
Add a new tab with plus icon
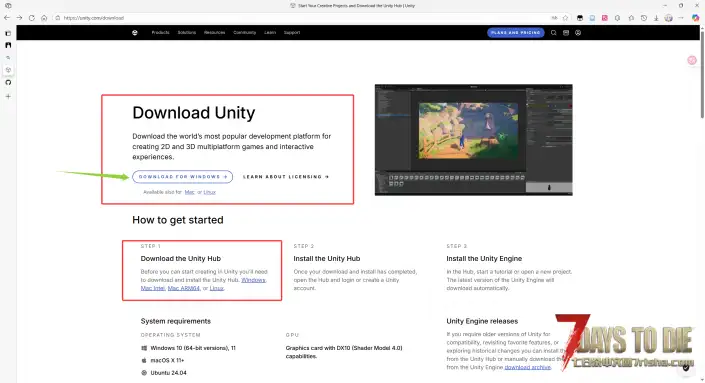pos(8,96)
